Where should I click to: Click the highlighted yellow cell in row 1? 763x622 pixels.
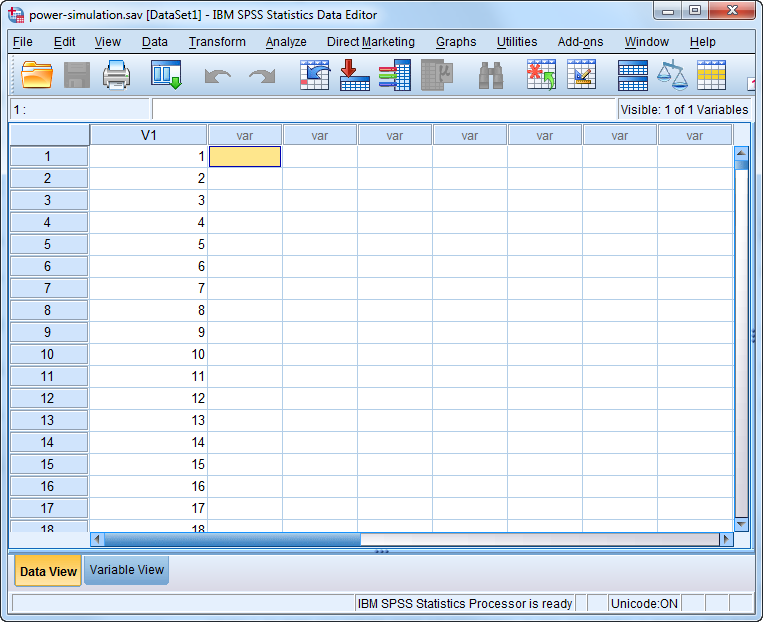click(245, 157)
